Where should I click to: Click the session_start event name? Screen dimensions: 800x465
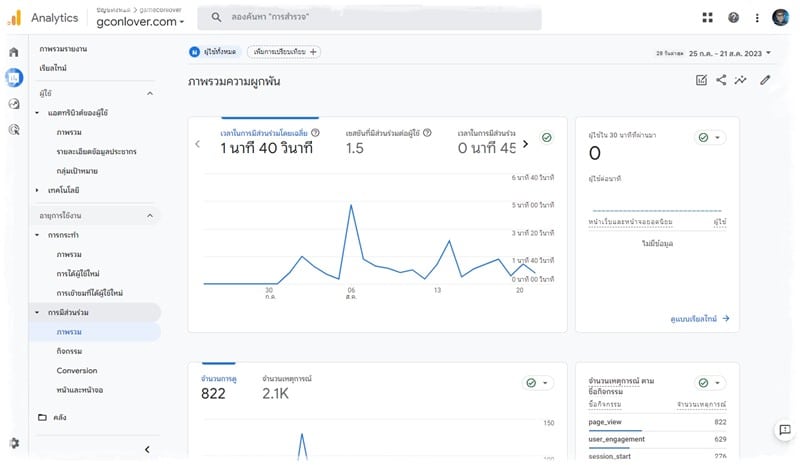610,456
